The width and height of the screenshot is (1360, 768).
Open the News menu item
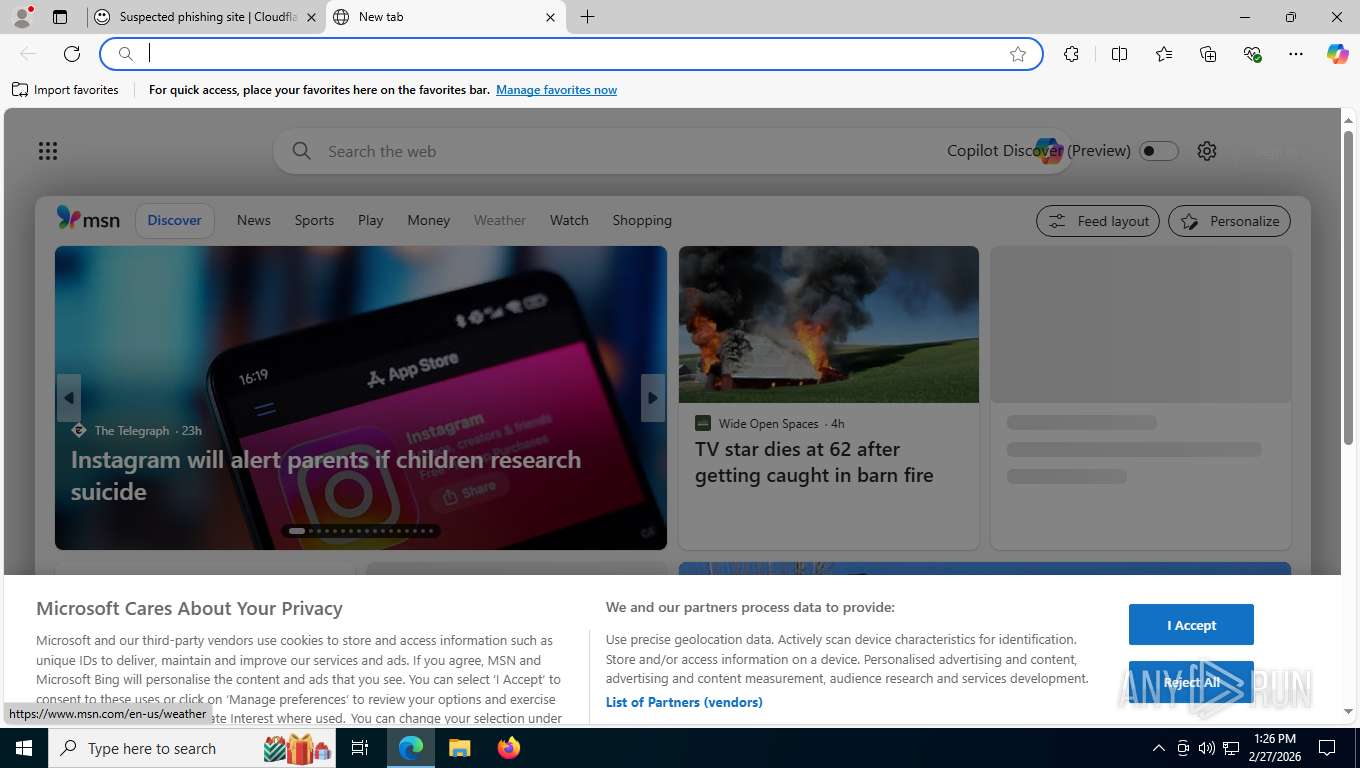click(x=254, y=220)
